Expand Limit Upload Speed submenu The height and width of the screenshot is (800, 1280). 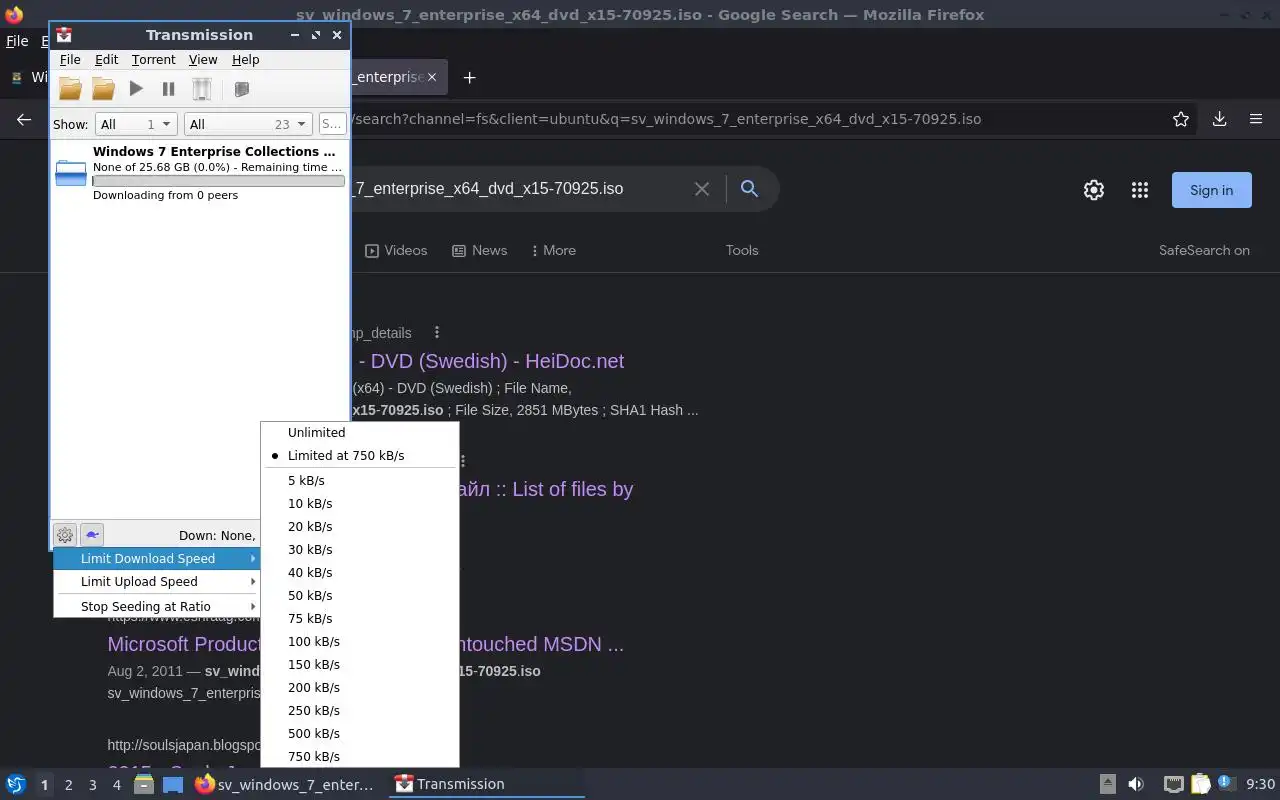point(156,582)
